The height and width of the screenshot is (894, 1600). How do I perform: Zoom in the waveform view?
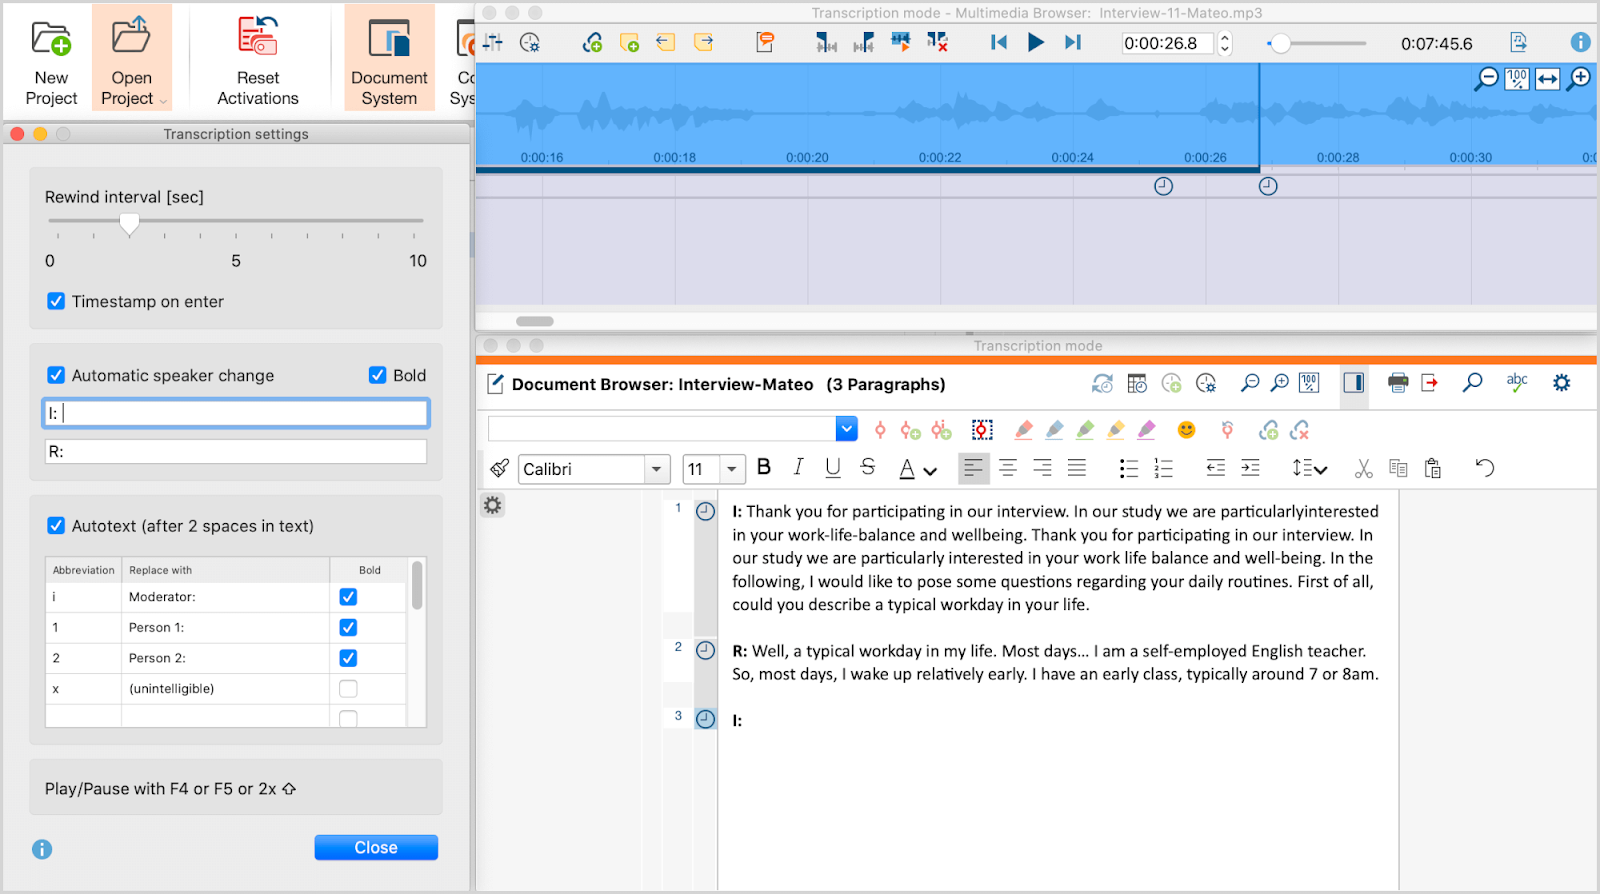1579,78
